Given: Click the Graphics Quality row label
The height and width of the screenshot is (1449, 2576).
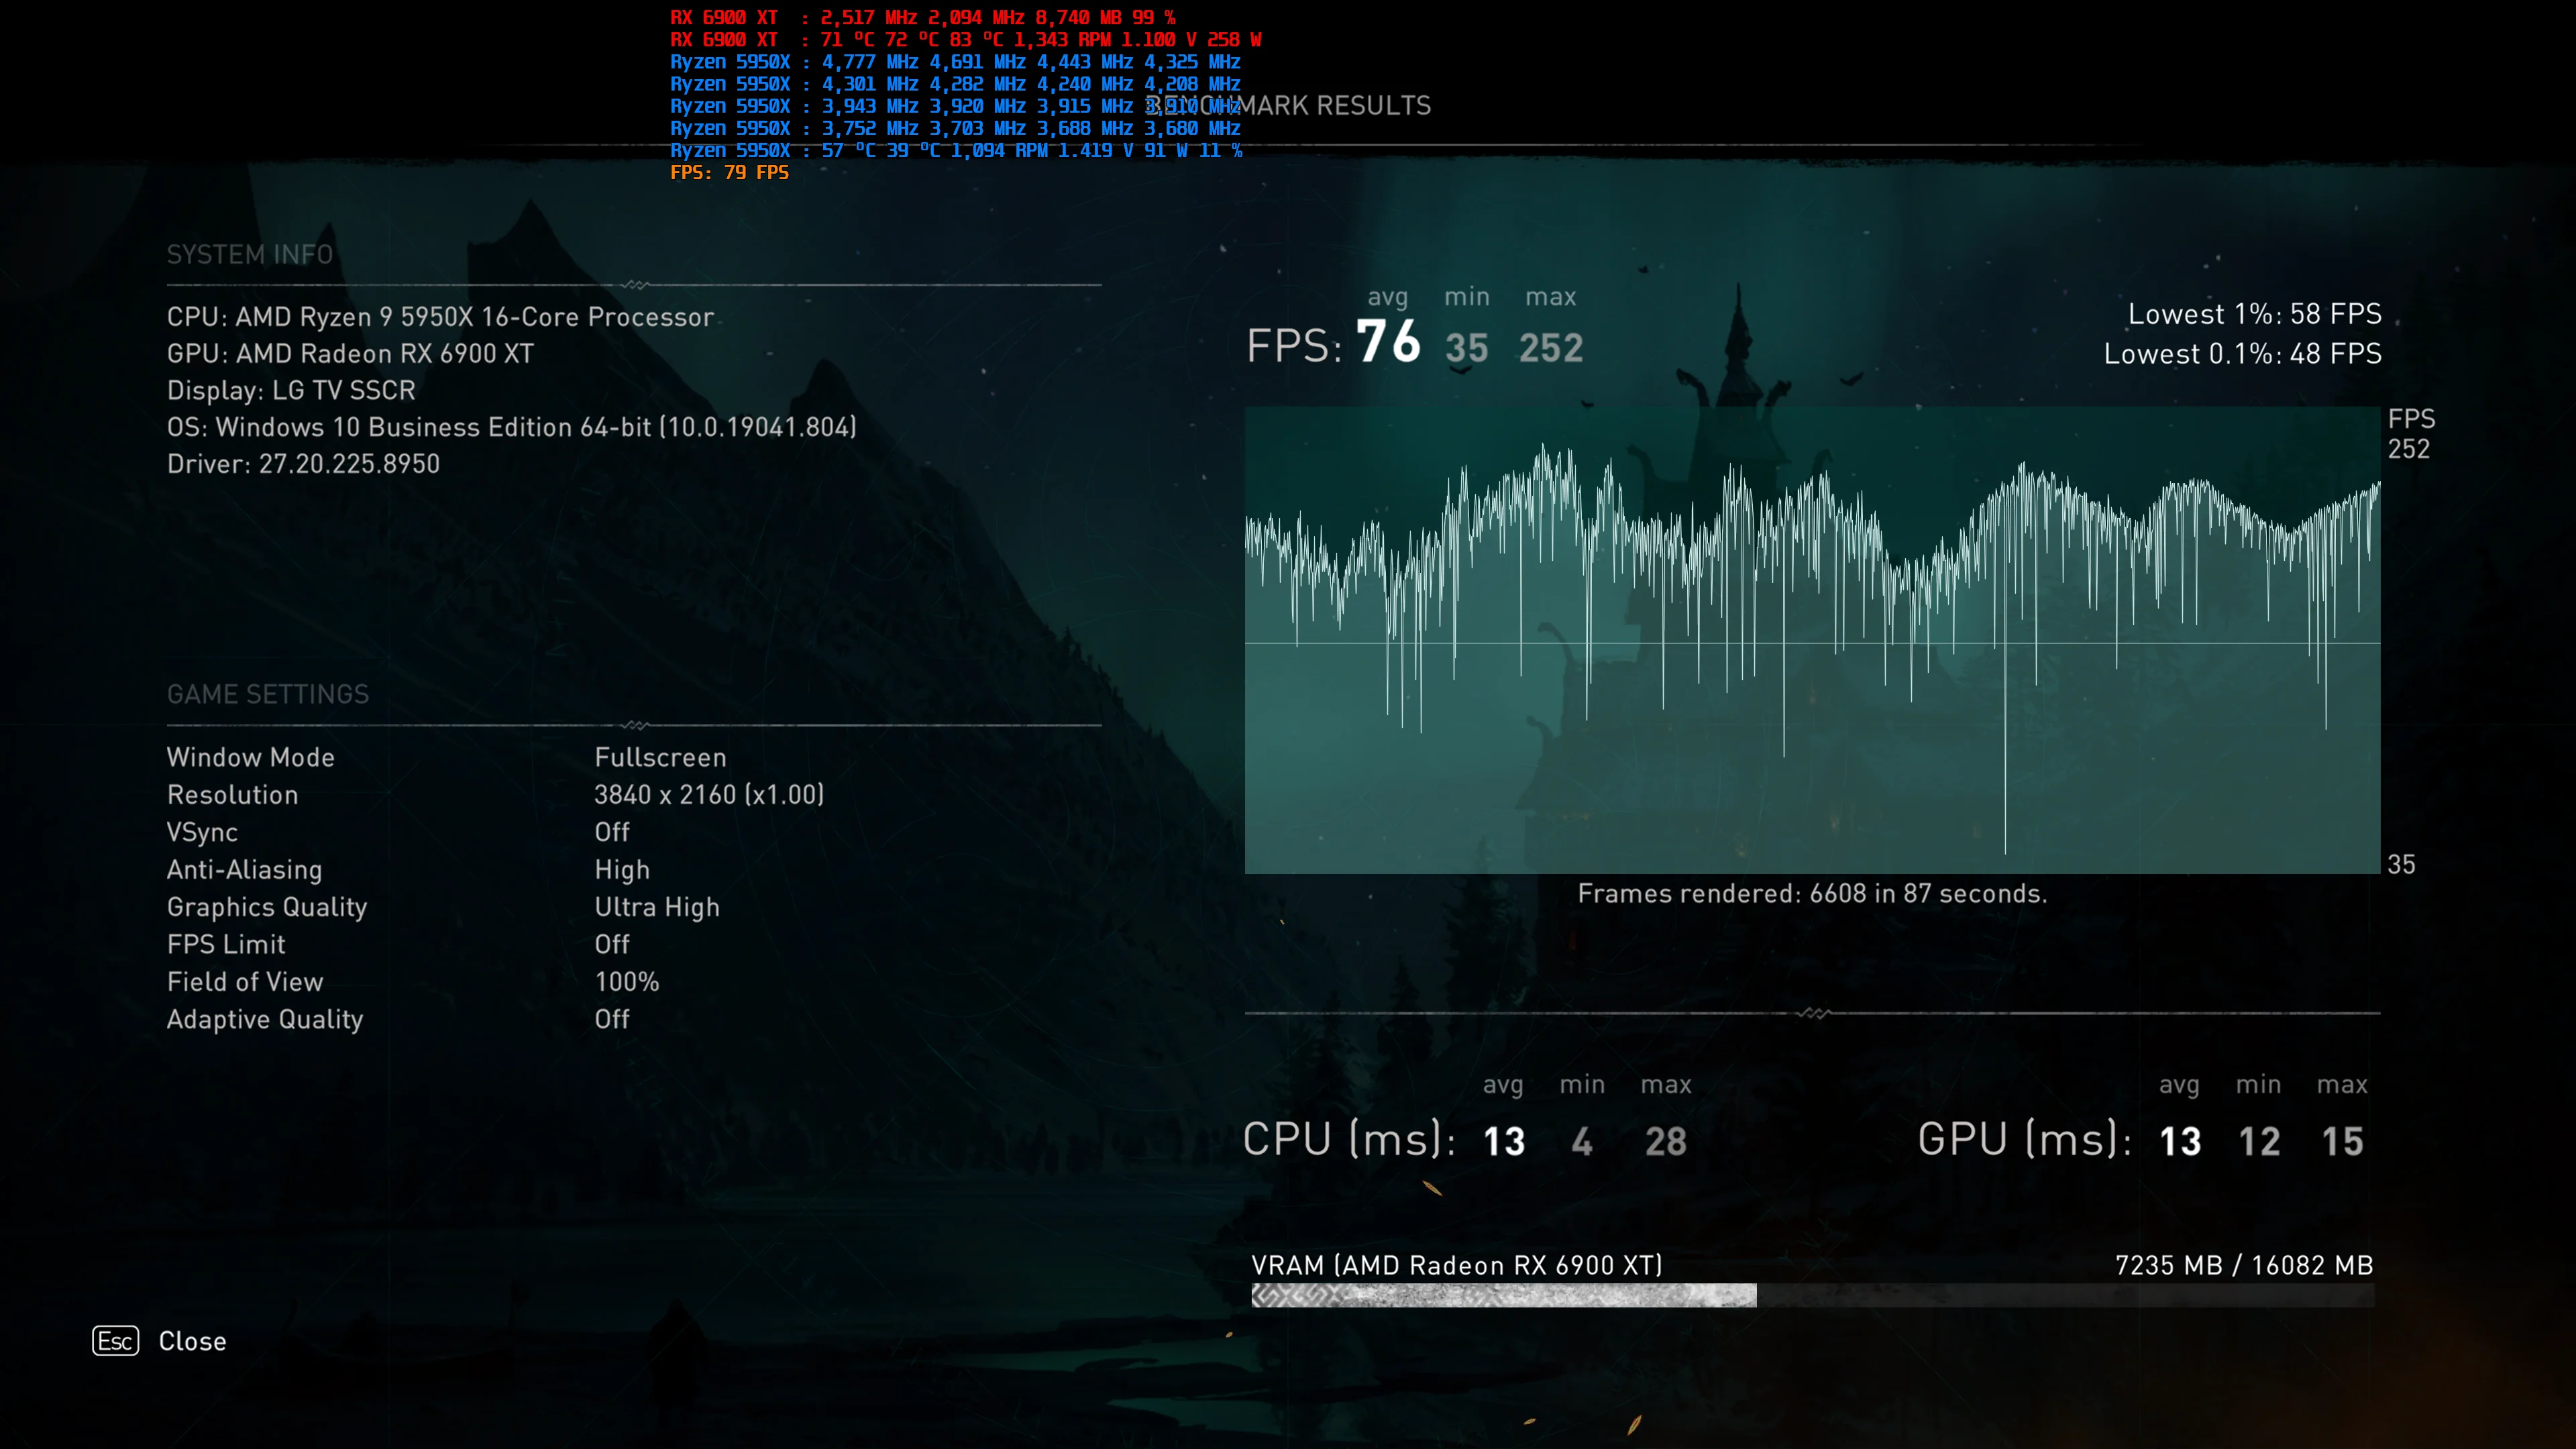Looking at the screenshot, I should [x=267, y=907].
